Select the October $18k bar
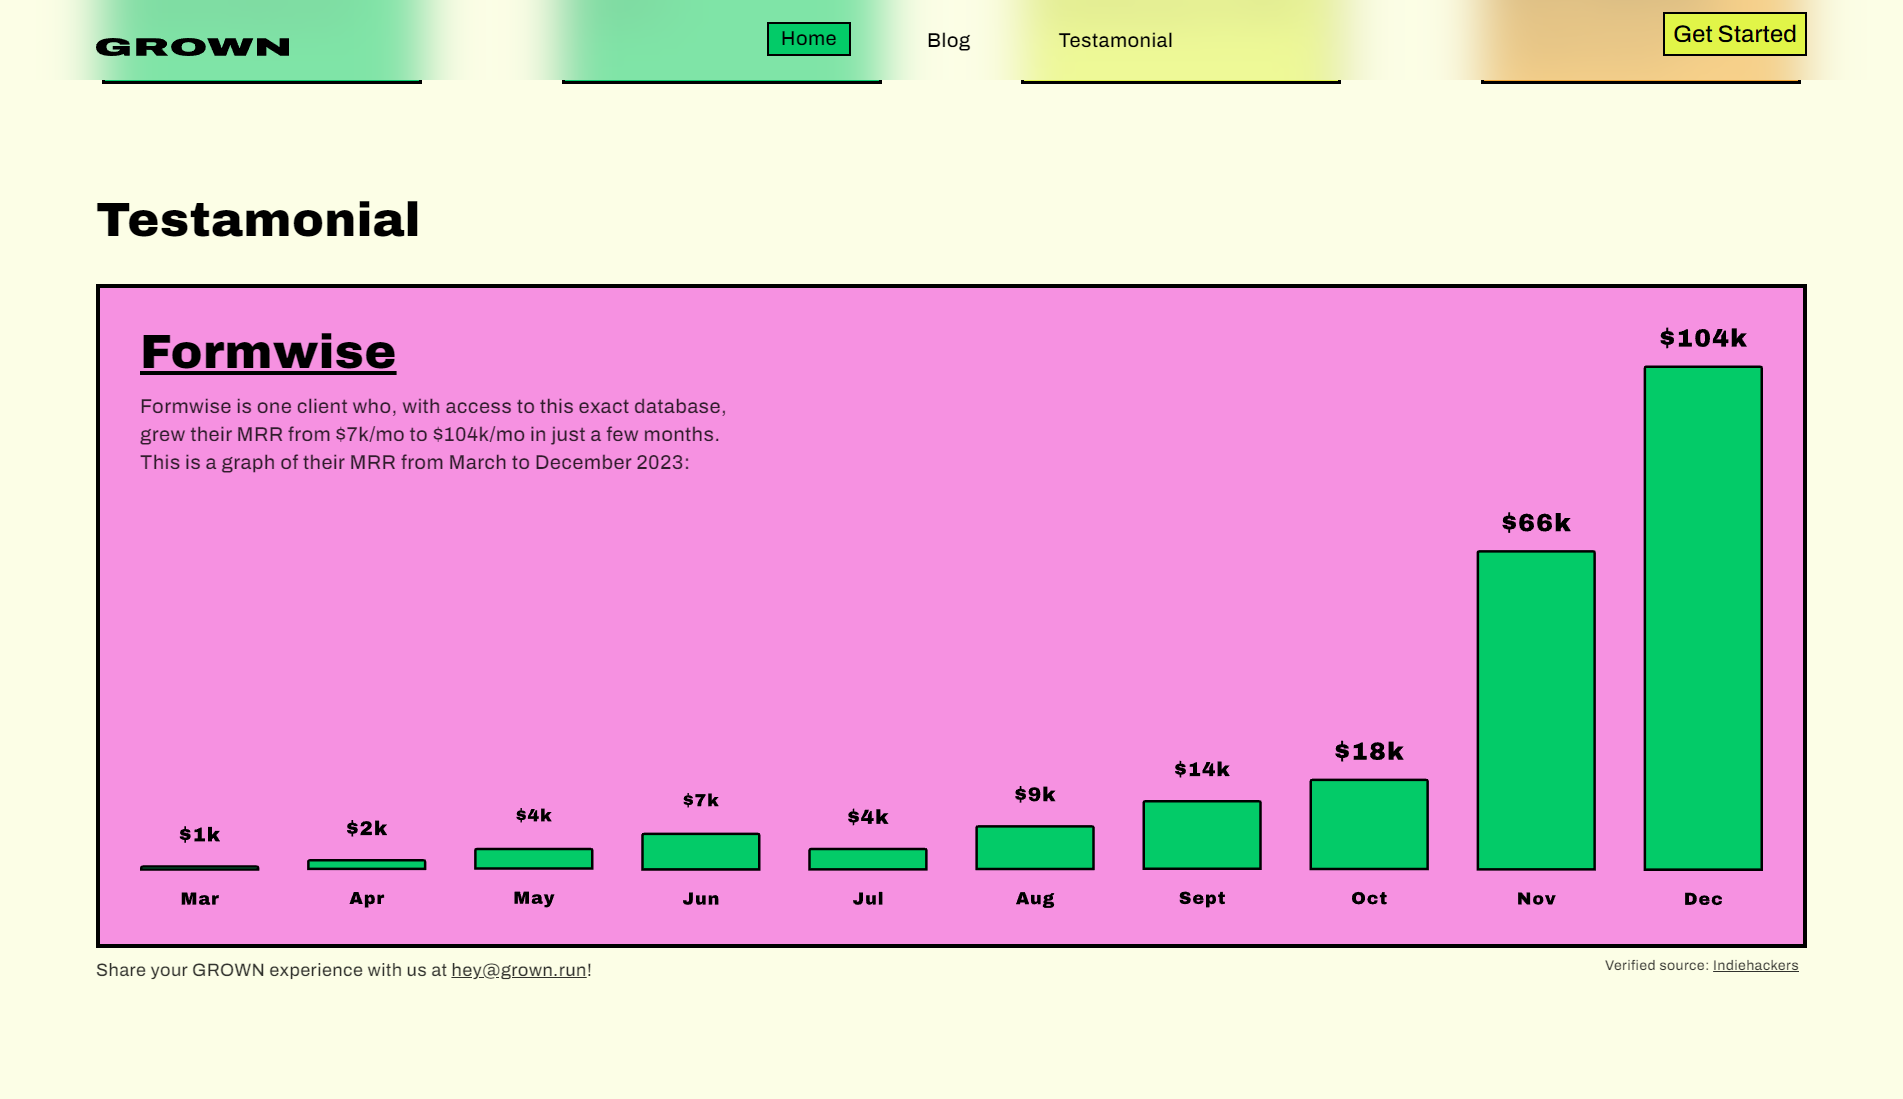The height and width of the screenshot is (1099, 1903). tap(1369, 825)
